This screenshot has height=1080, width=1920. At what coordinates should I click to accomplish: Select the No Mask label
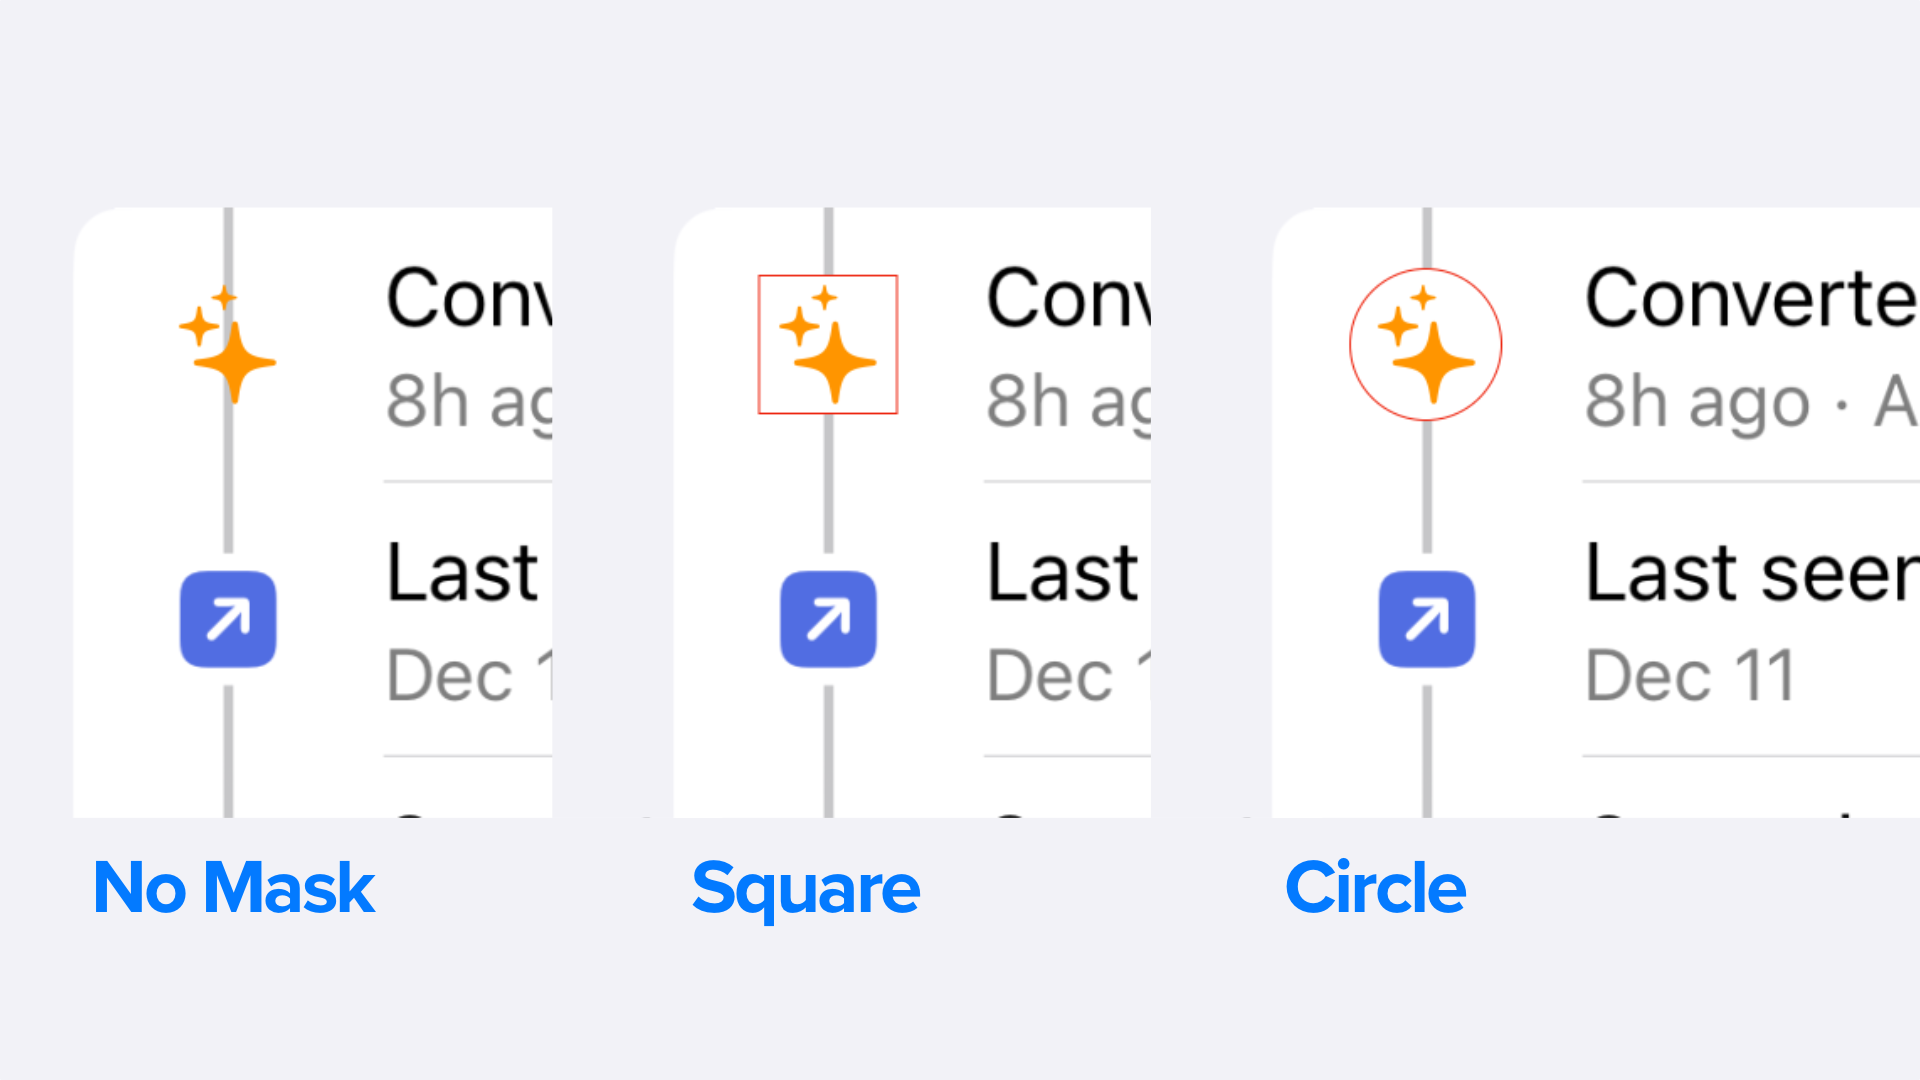pyautogui.click(x=234, y=888)
